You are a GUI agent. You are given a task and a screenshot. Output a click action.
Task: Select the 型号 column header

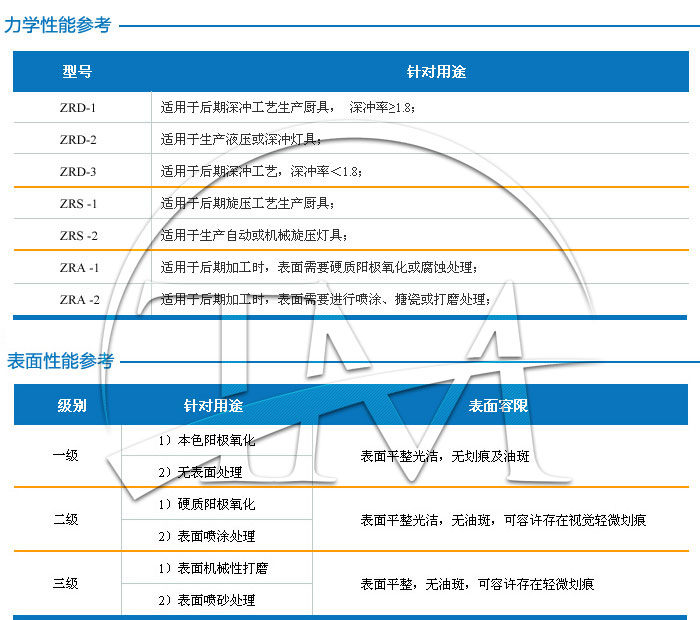tap(78, 72)
